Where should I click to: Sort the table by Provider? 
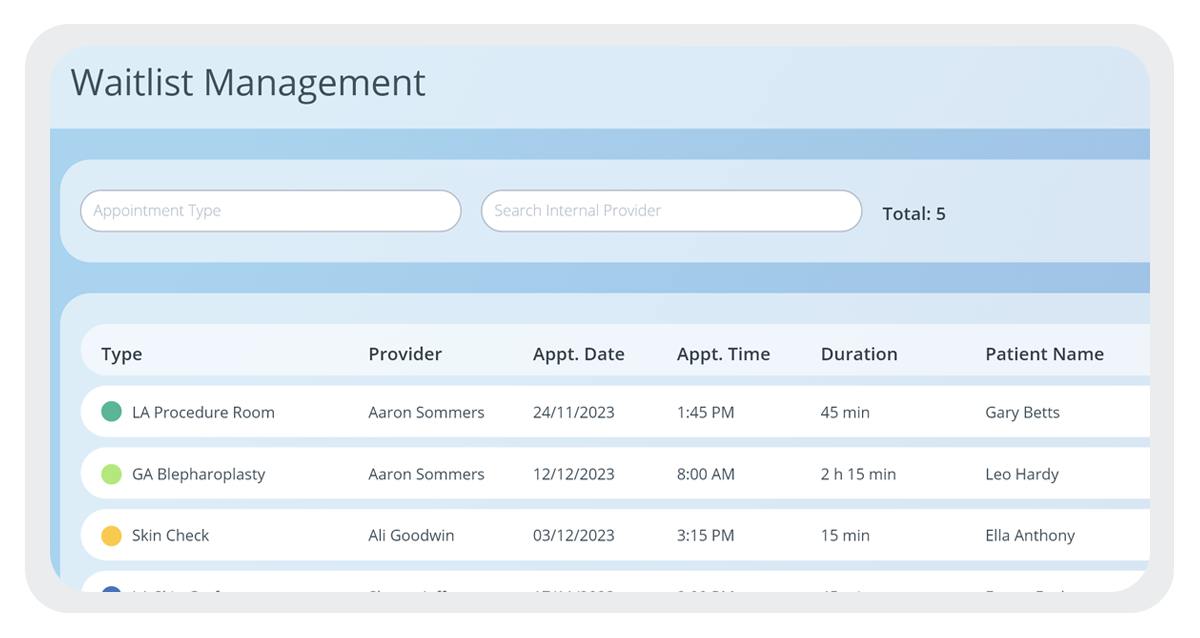[405, 353]
